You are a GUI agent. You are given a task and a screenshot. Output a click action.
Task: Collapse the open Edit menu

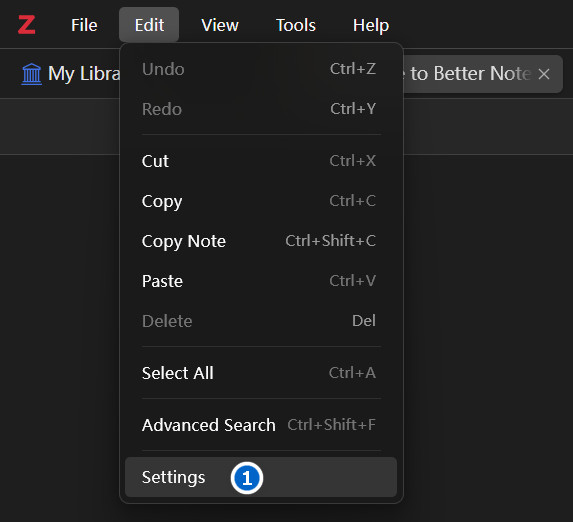[x=149, y=25]
